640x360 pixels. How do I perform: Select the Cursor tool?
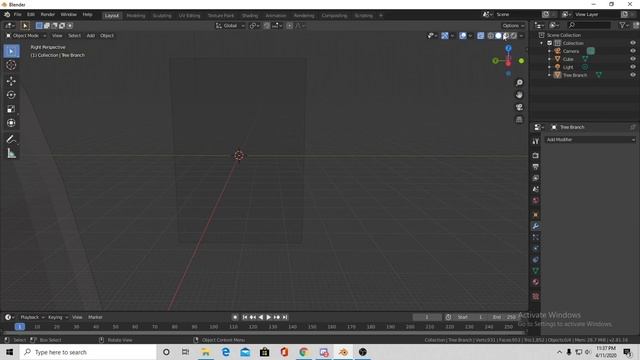[x=11, y=65]
